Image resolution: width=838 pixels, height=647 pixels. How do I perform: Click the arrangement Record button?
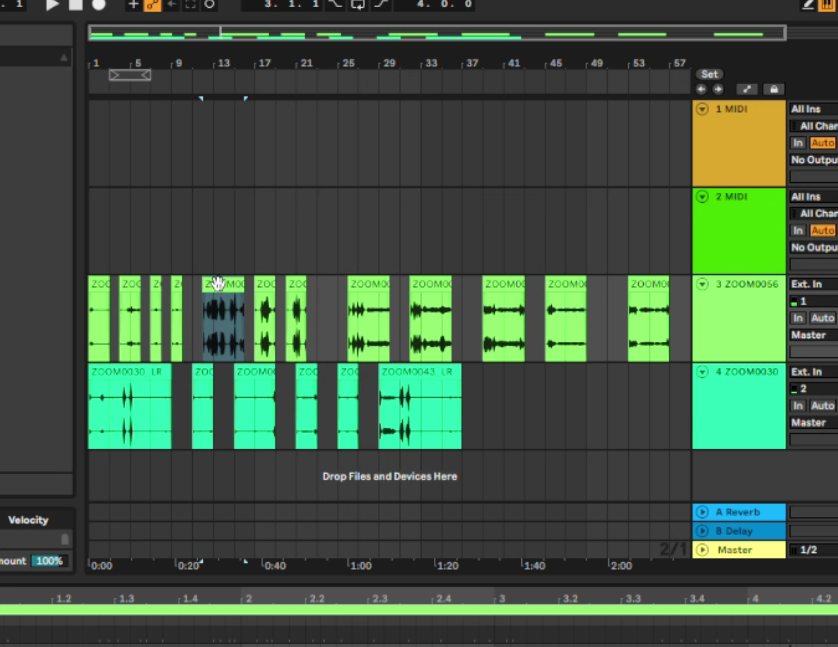point(98,5)
